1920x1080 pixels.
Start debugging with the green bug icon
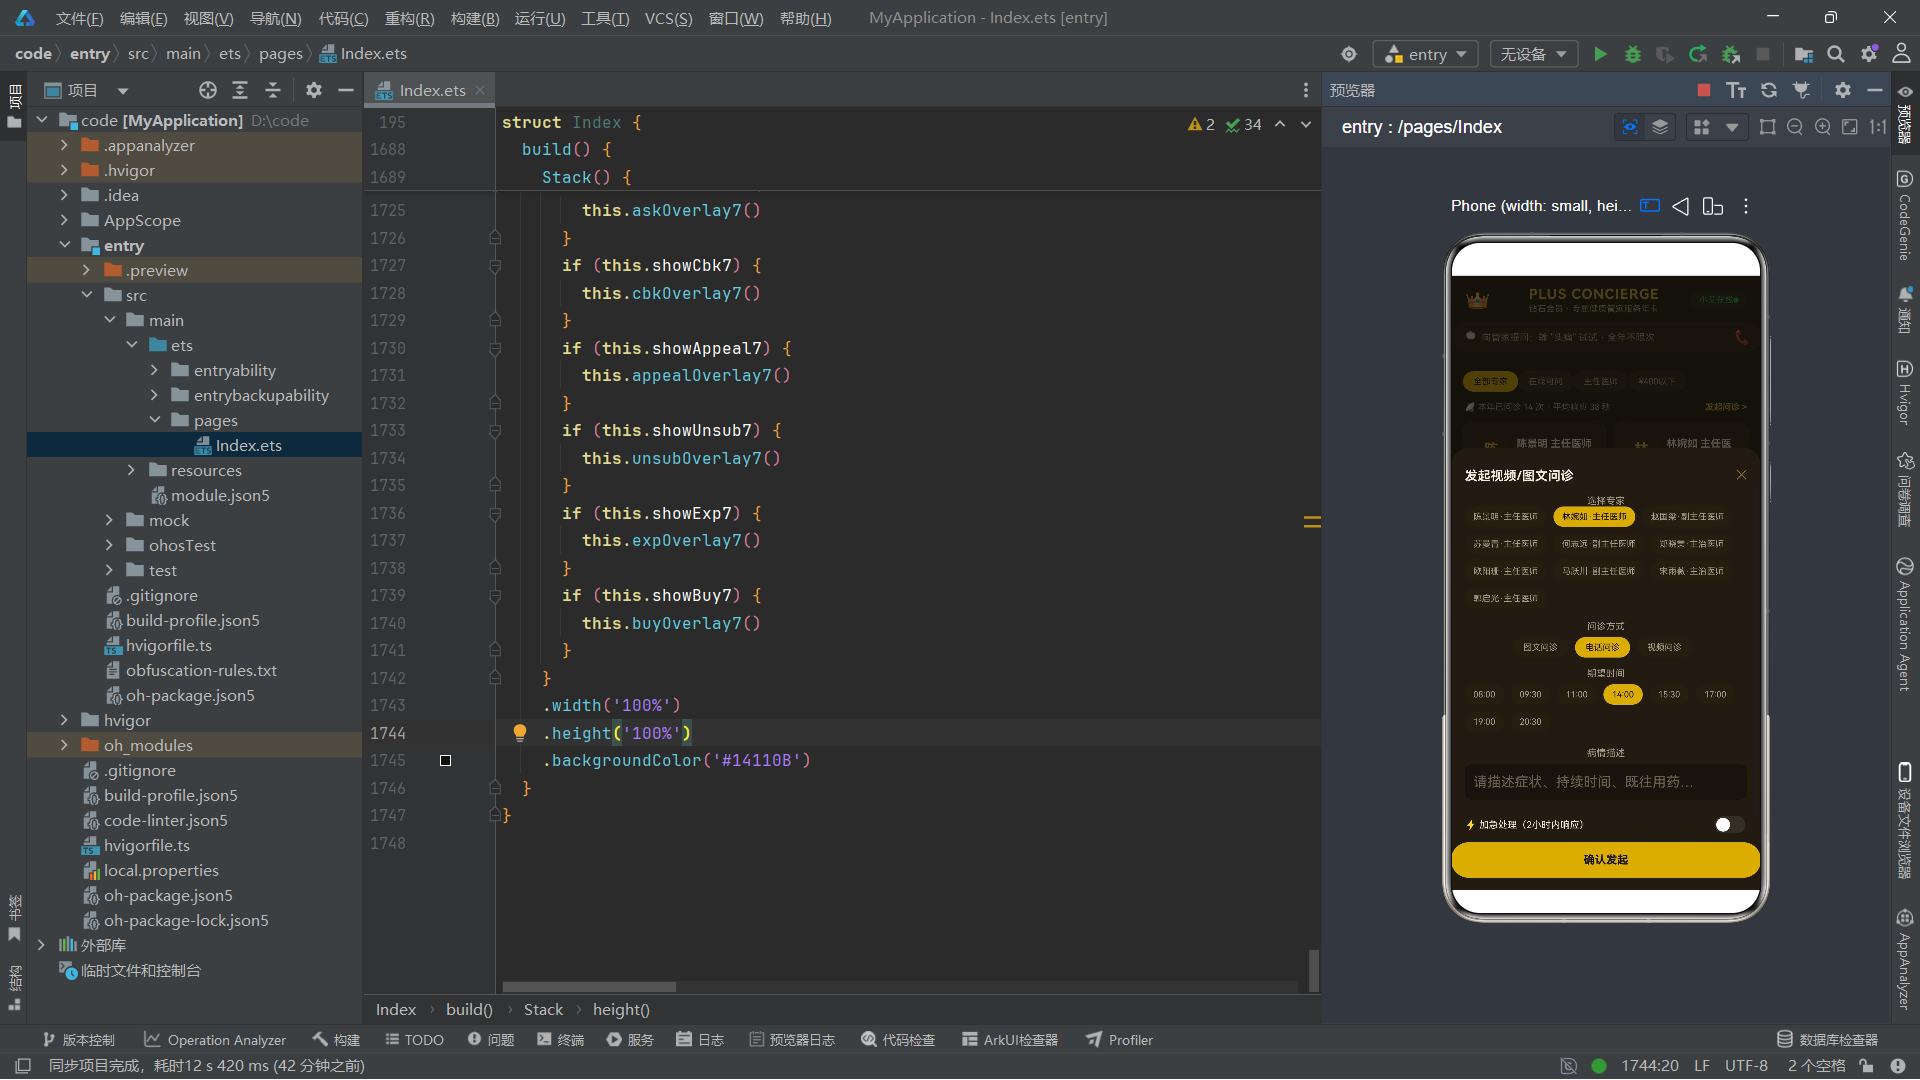[1632, 54]
